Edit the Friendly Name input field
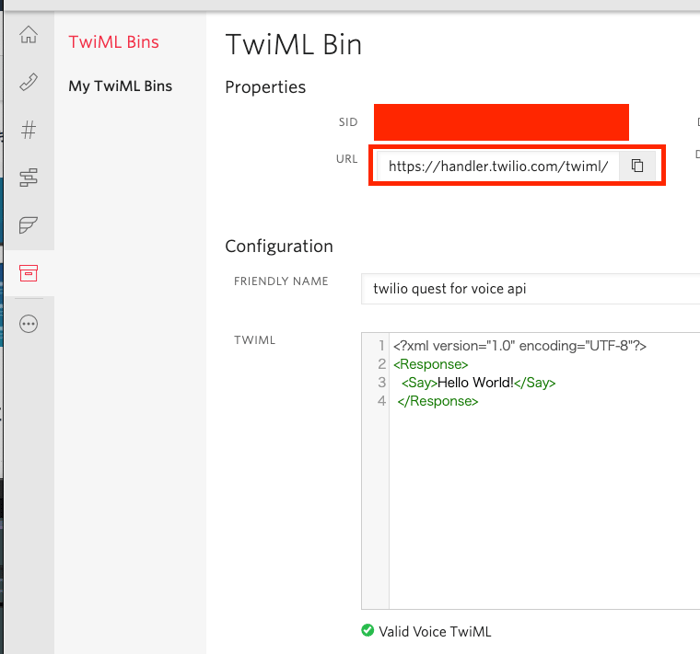 point(530,289)
